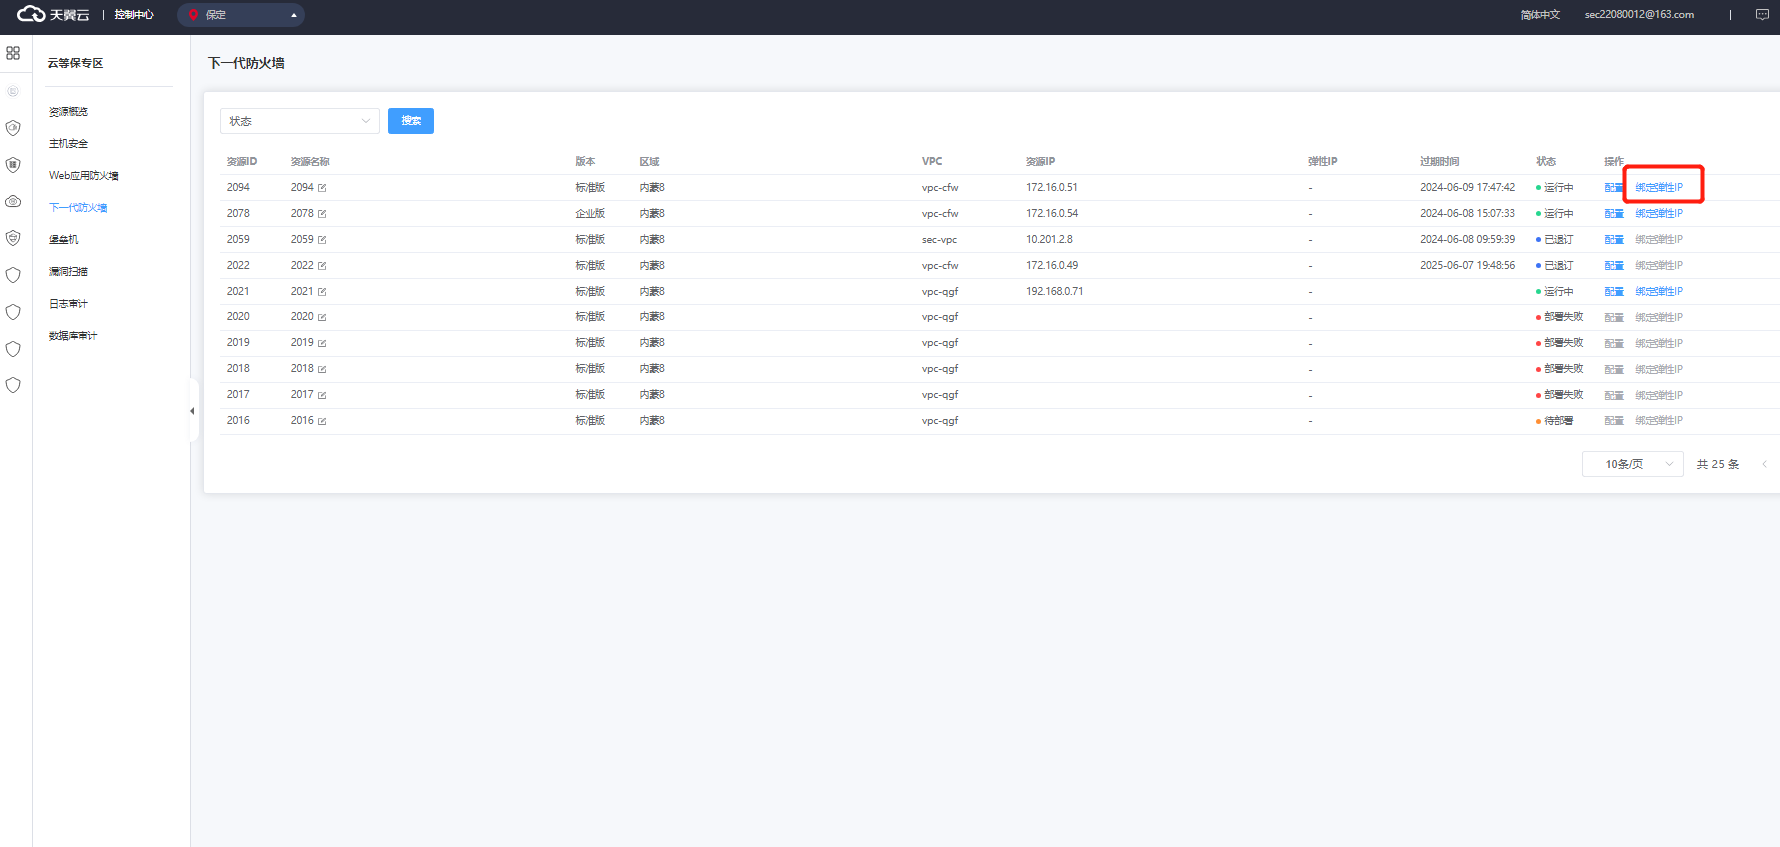
Task: Click the edit-name icon beside resource 2017
Action: pyautogui.click(x=322, y=395)
